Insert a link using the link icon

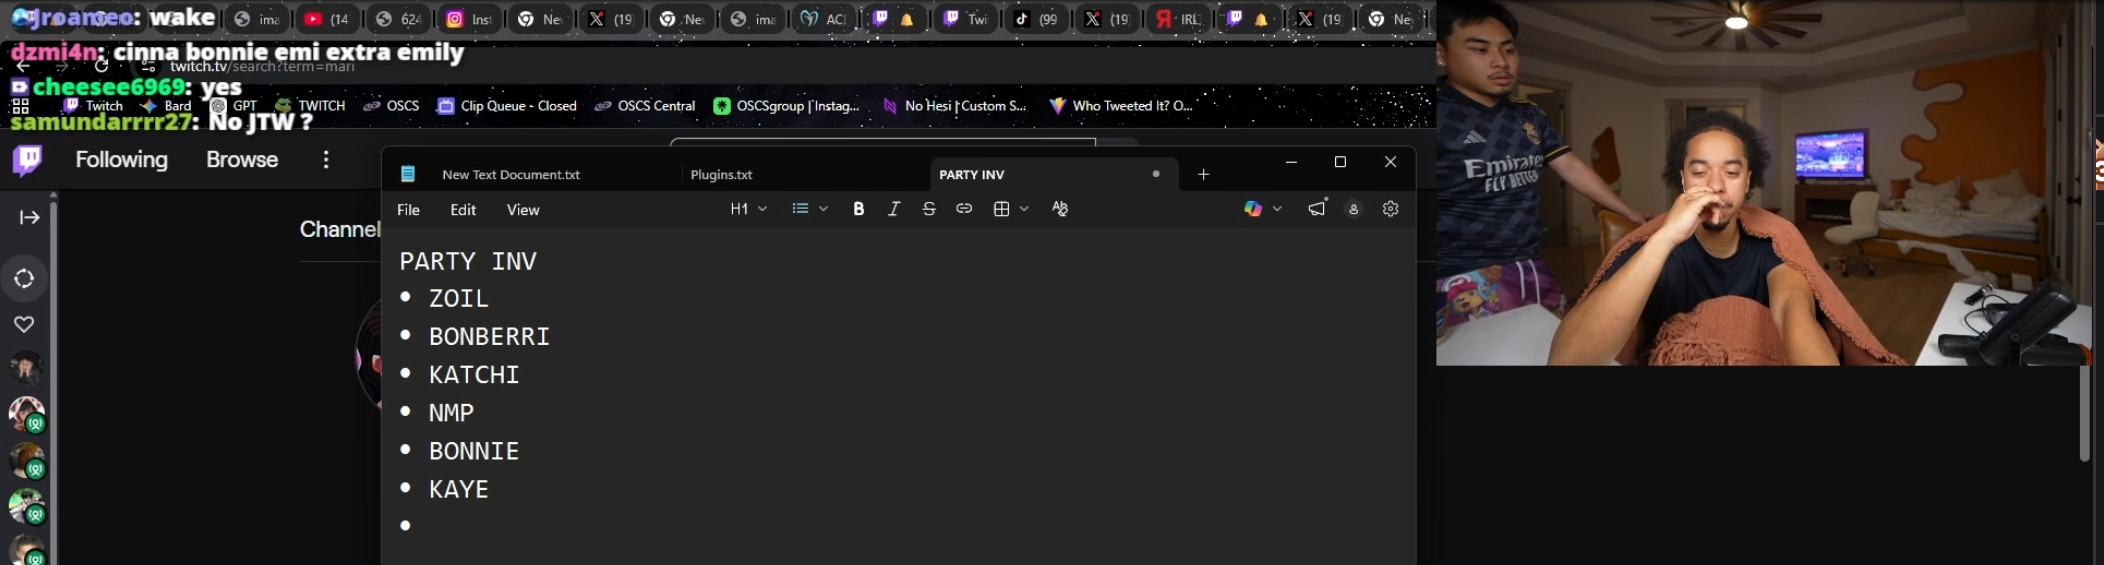964,209
